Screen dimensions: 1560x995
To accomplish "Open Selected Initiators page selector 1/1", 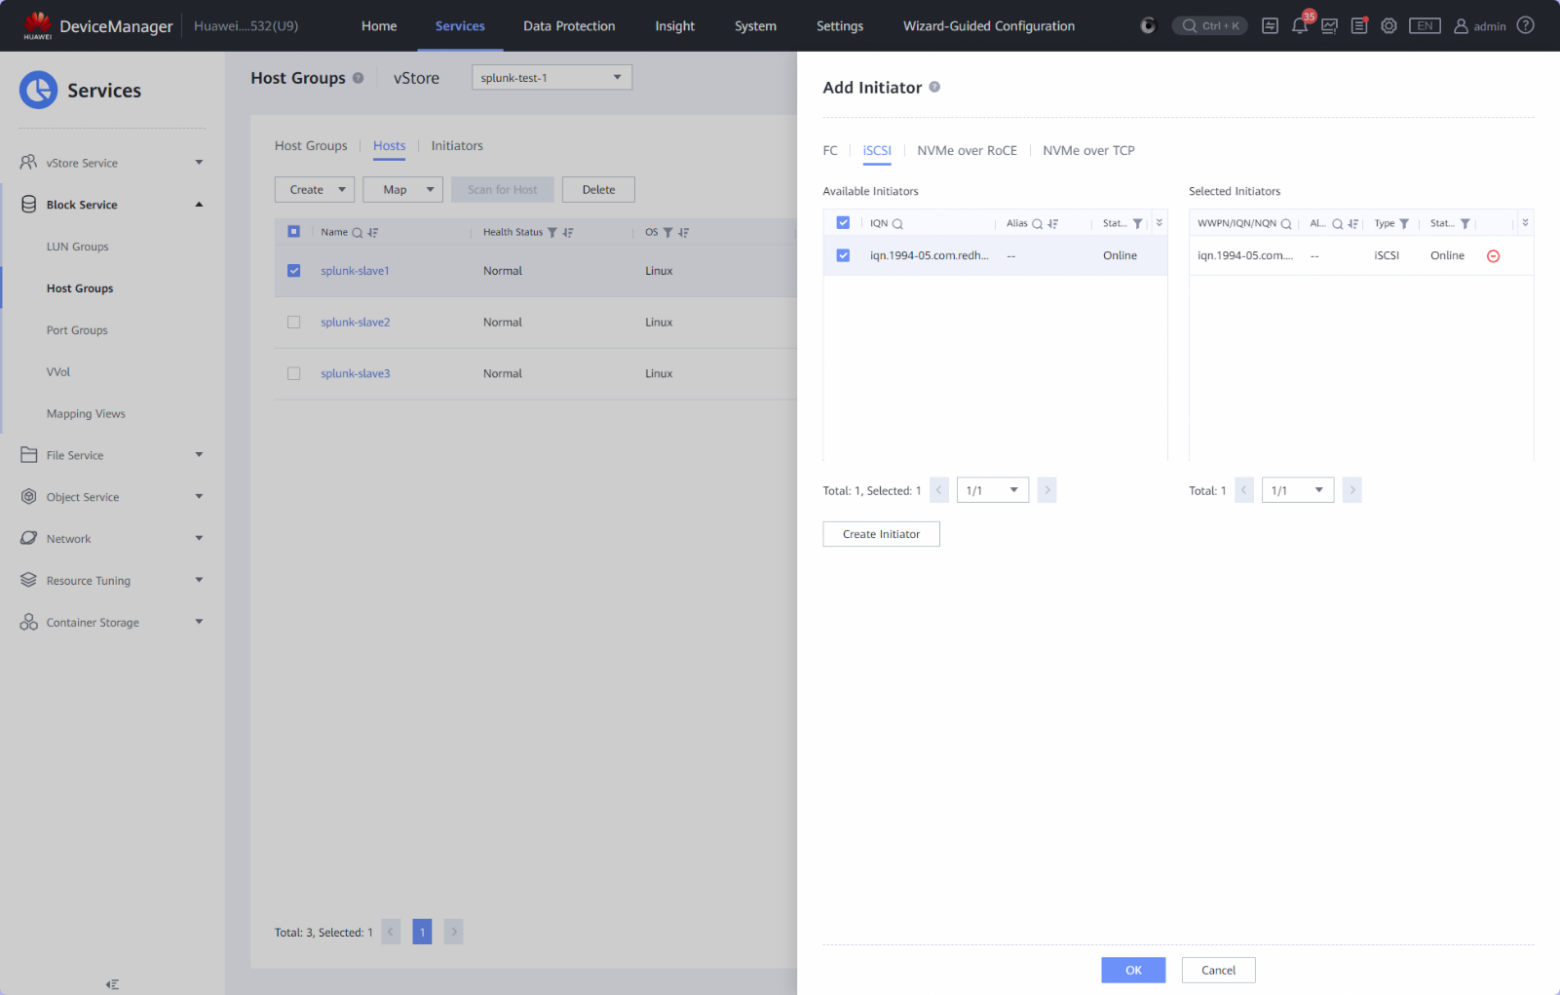I will coord(1298,490).
